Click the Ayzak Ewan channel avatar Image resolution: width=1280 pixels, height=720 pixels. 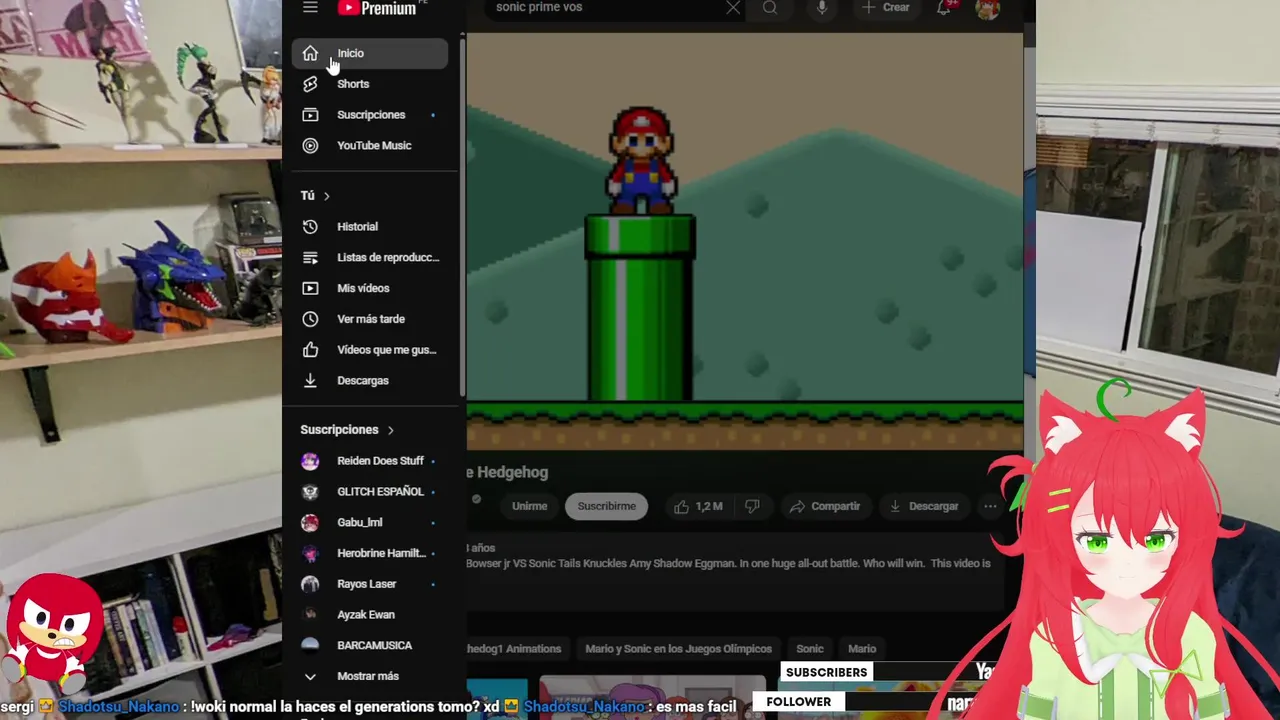tap(310, 615)
